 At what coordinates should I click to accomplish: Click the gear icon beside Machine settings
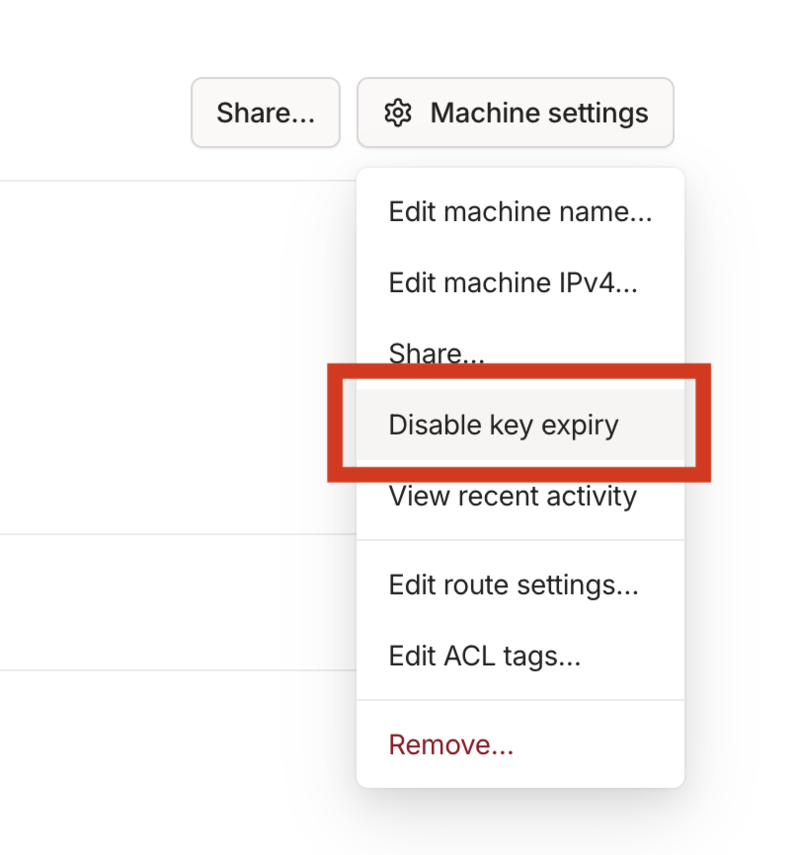pos(398,113)
